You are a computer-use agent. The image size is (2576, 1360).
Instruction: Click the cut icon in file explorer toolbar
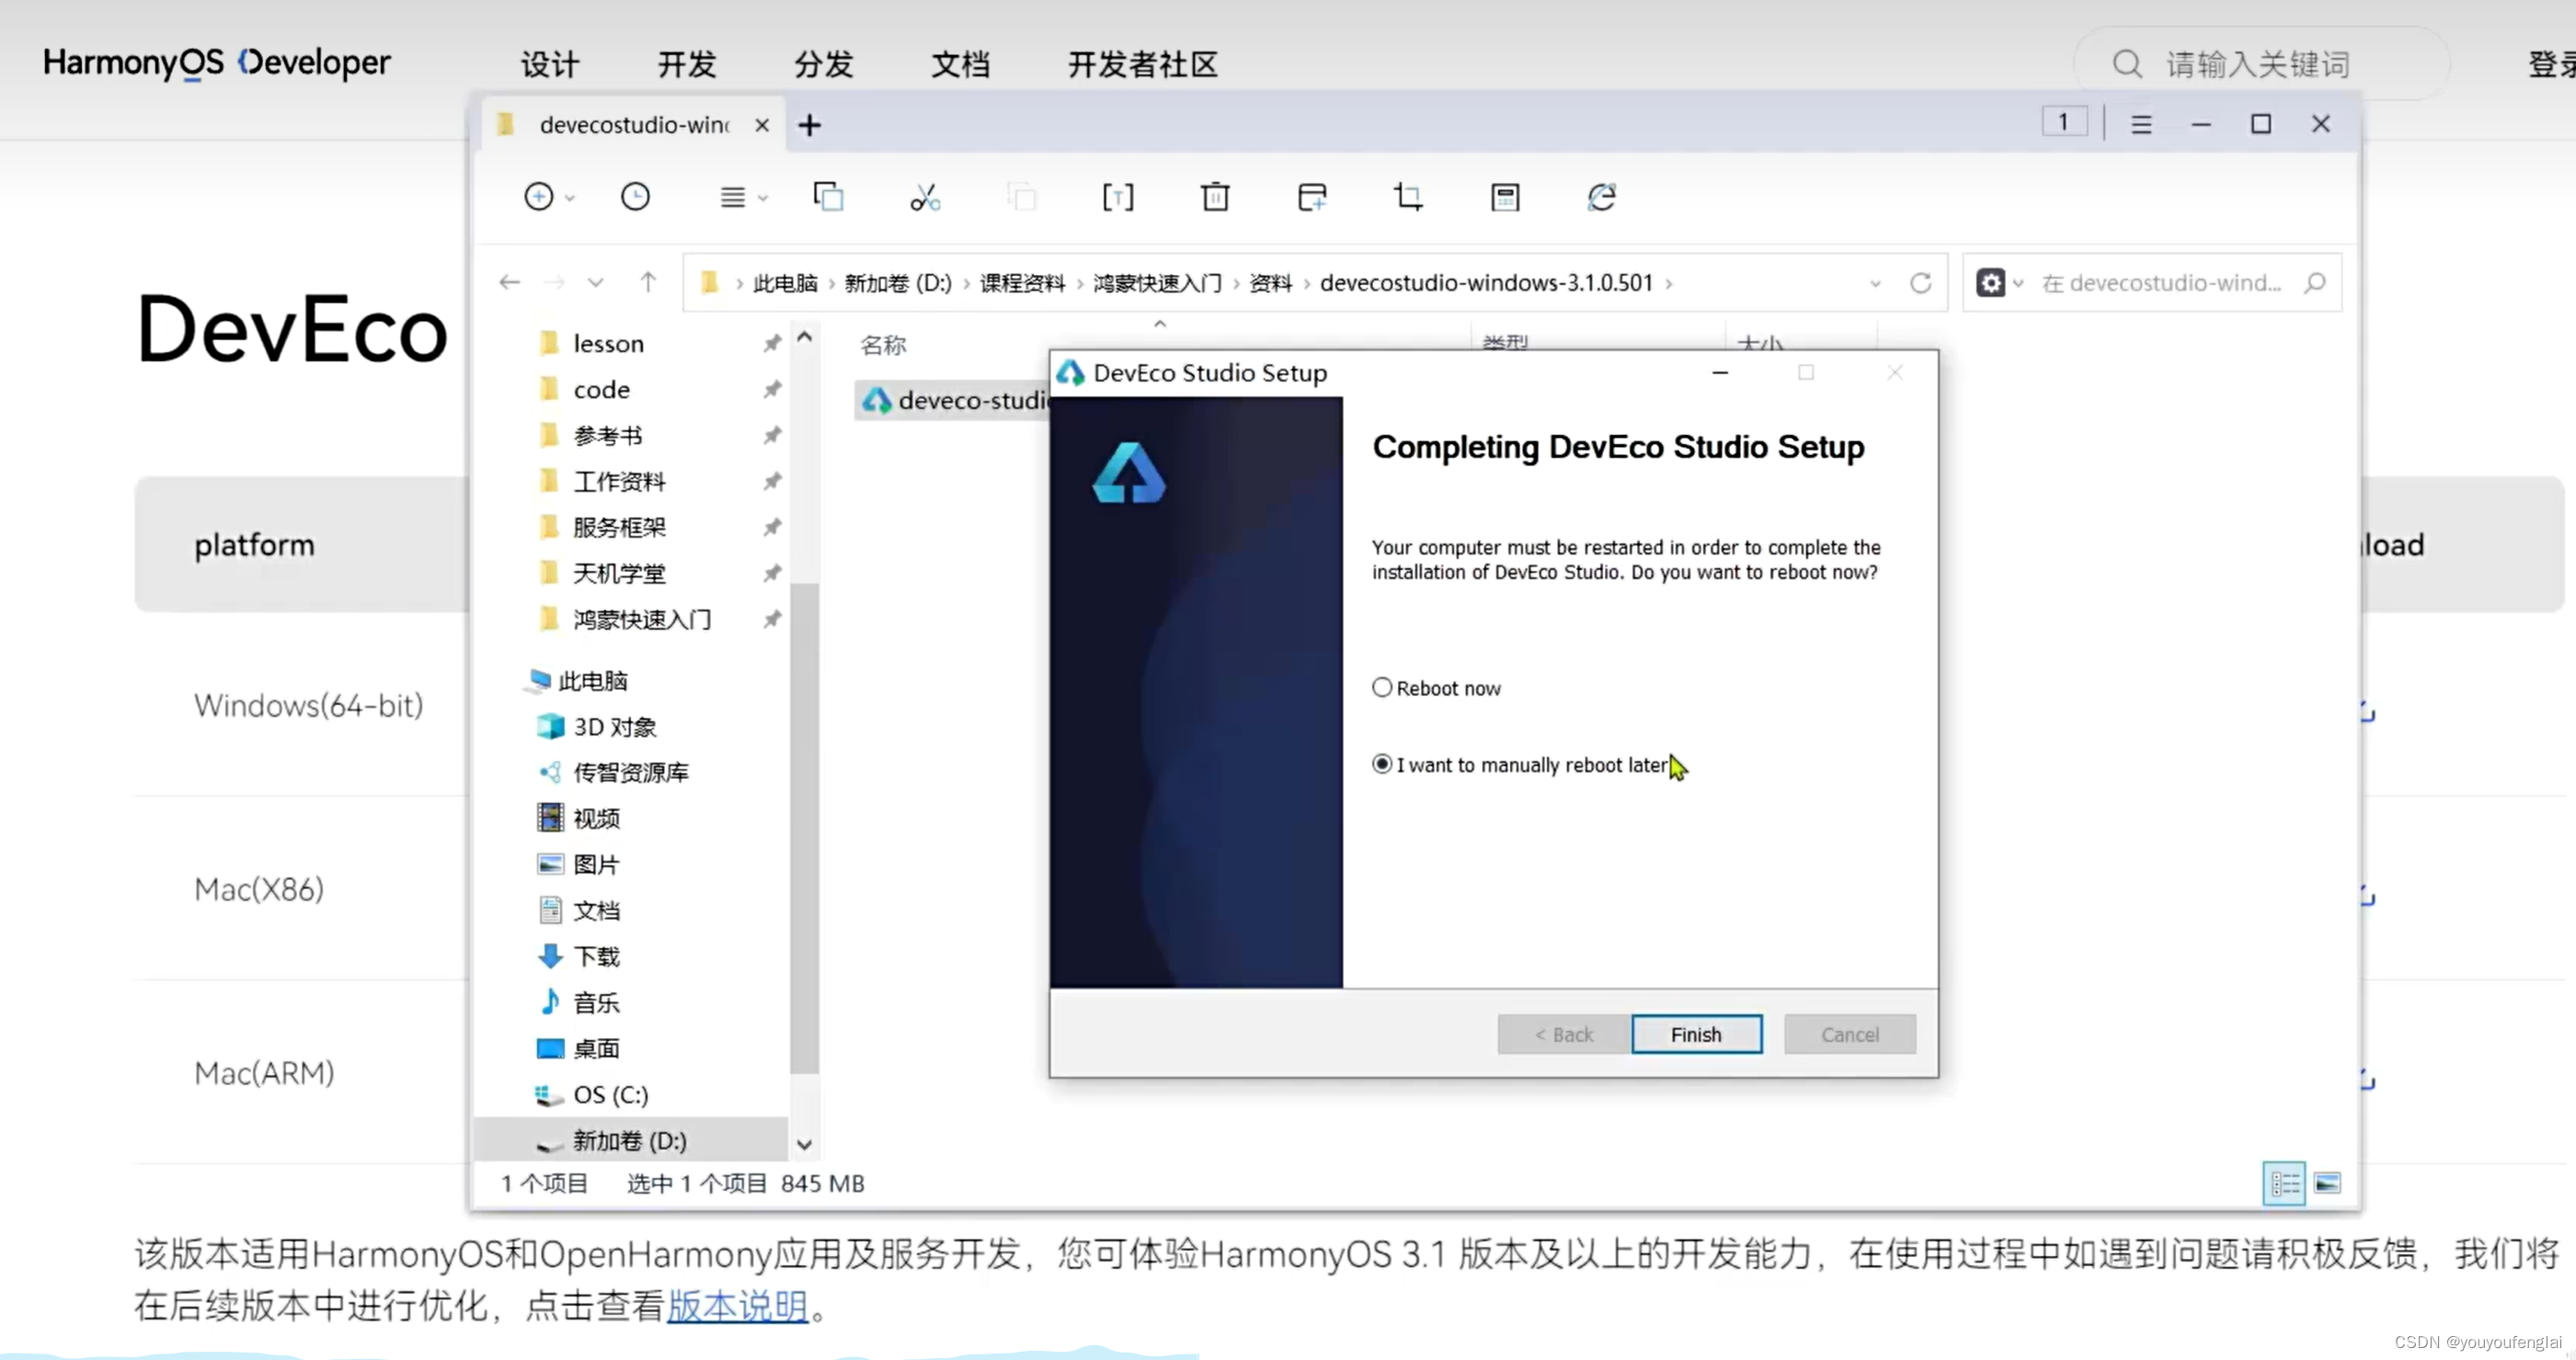(x=923, y=198)
